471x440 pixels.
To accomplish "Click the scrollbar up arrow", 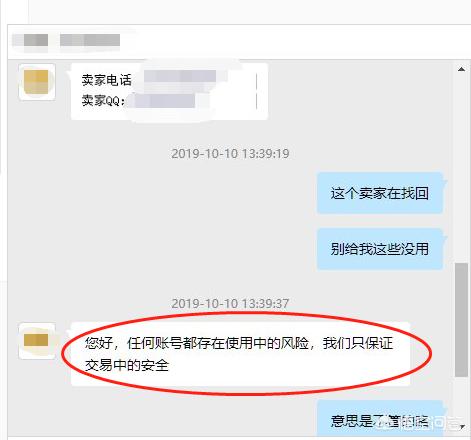I will (x=461, y=69).
